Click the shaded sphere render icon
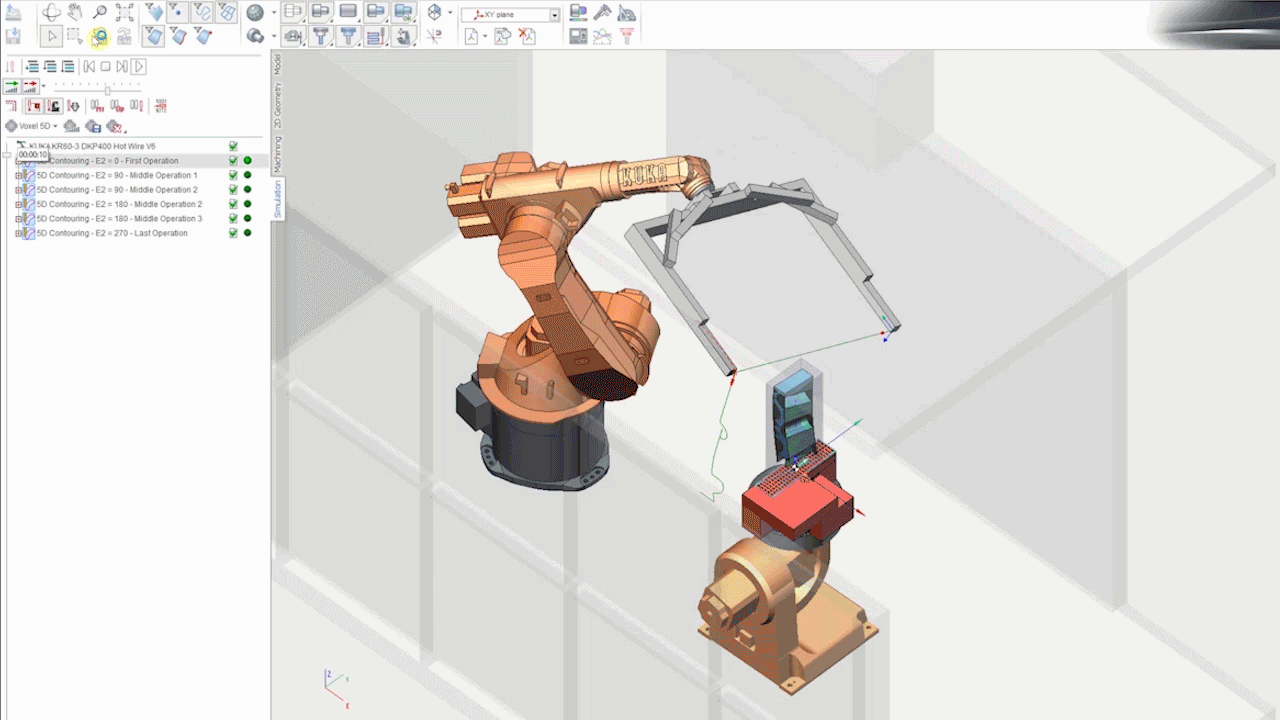Viewport: 1280px width, 720px height. coord(255,12)
